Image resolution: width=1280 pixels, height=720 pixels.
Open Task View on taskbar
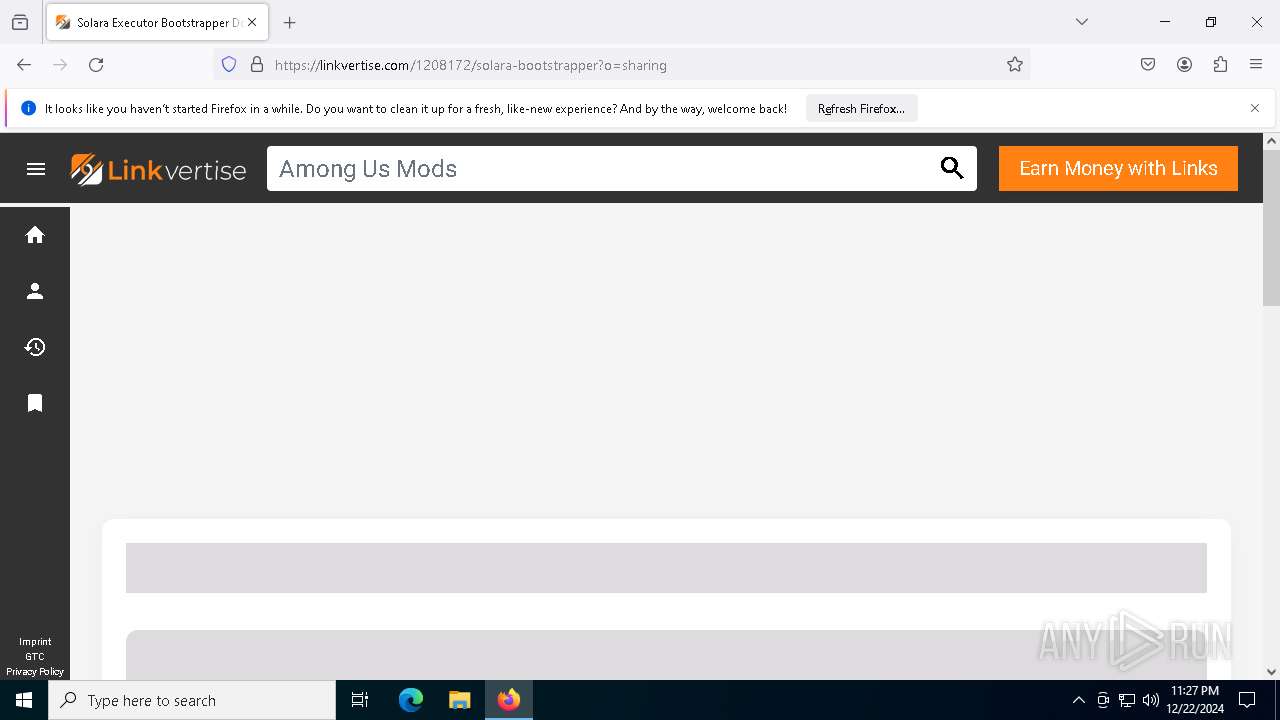[x=360, y=700]
